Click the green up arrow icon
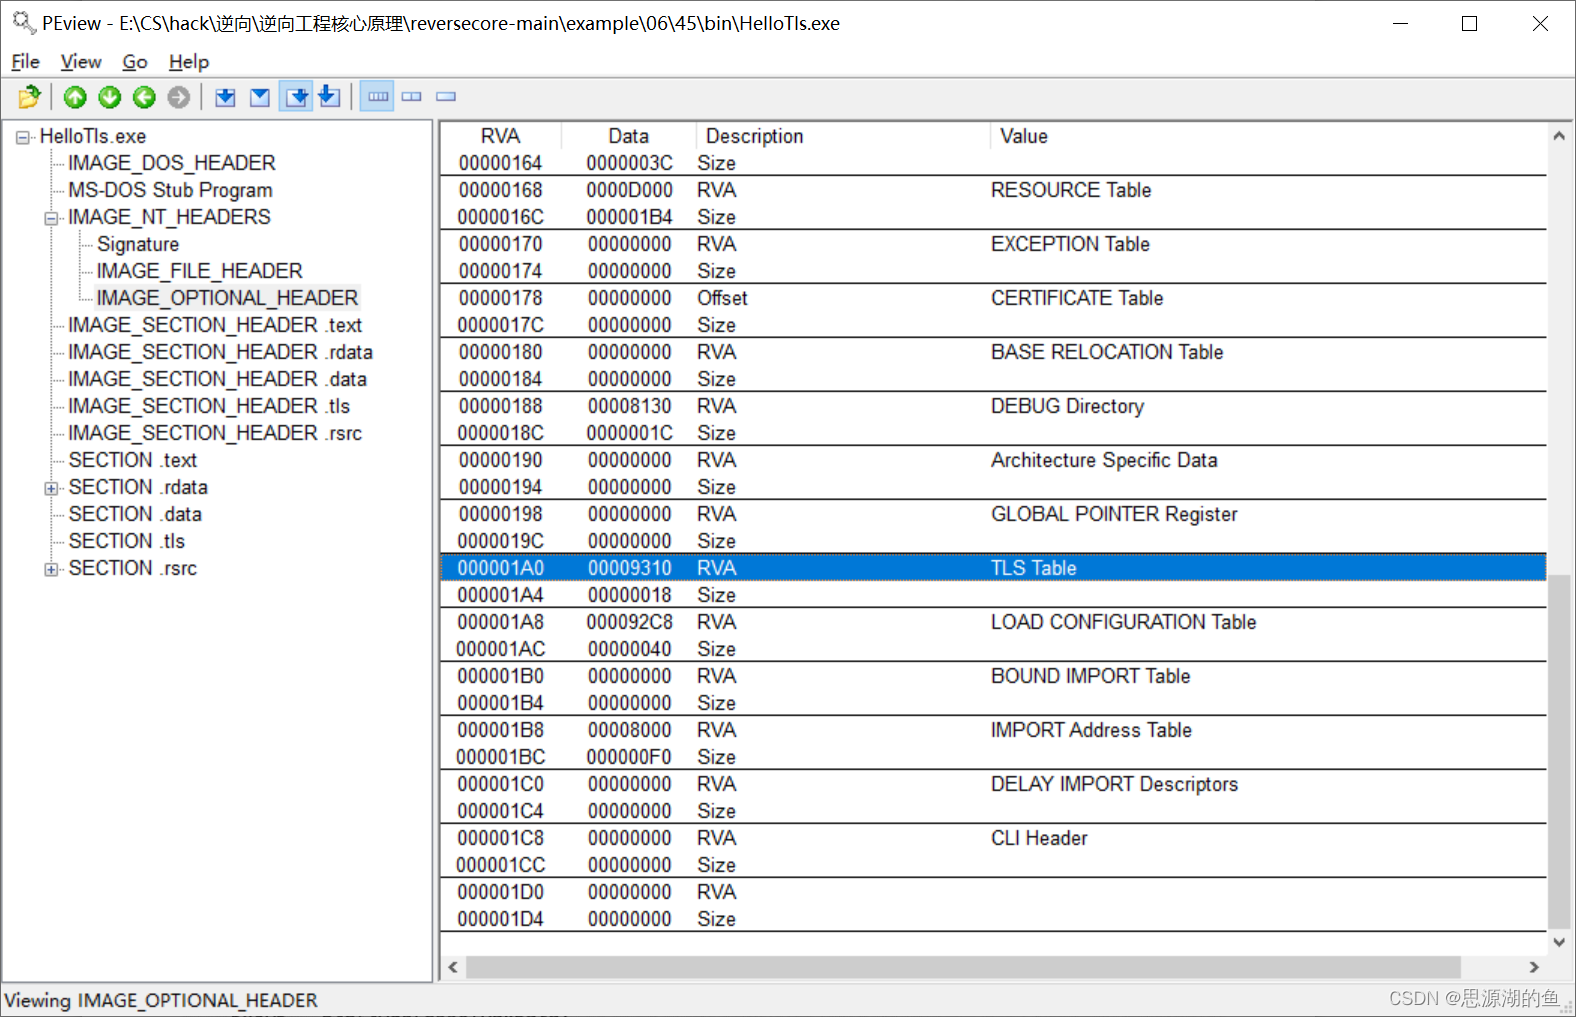This screenshot has height=1017, width=1576. (75, 97)
